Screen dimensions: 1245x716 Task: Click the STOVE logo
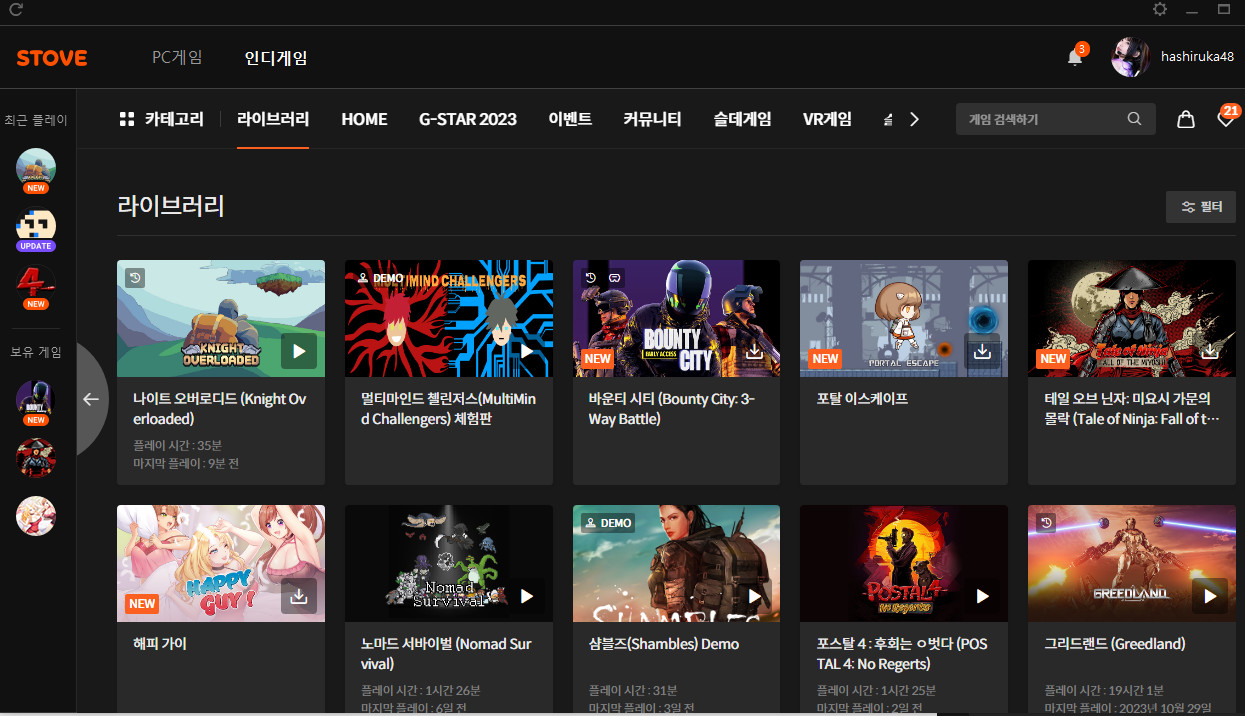point(52,58)
